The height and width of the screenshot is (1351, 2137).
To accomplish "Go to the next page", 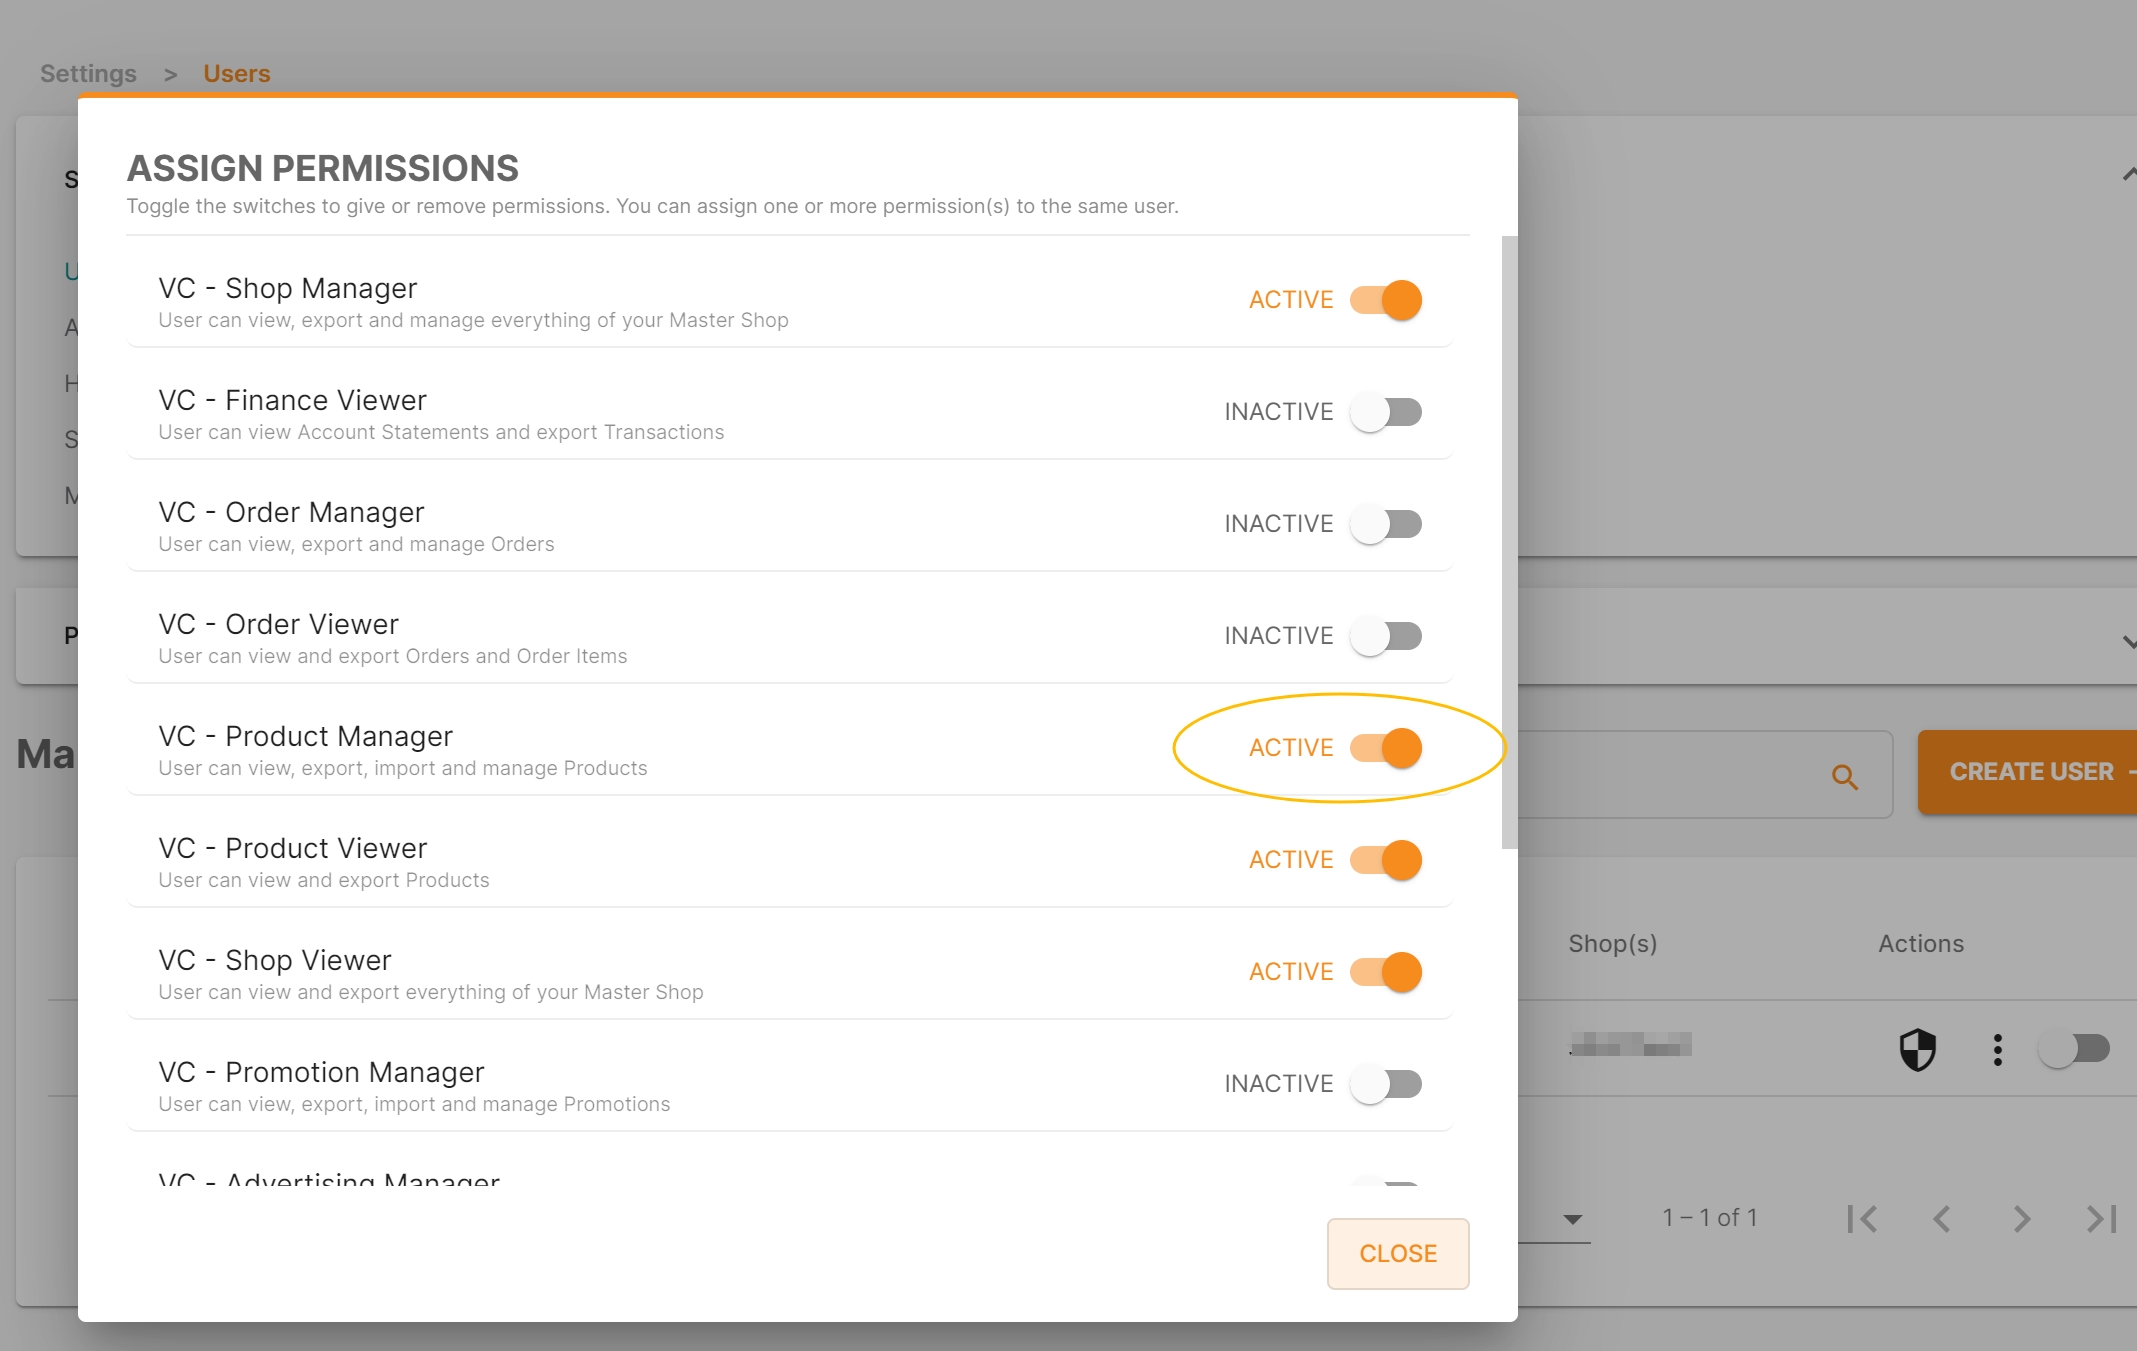I will (x=2021, y=1218).
